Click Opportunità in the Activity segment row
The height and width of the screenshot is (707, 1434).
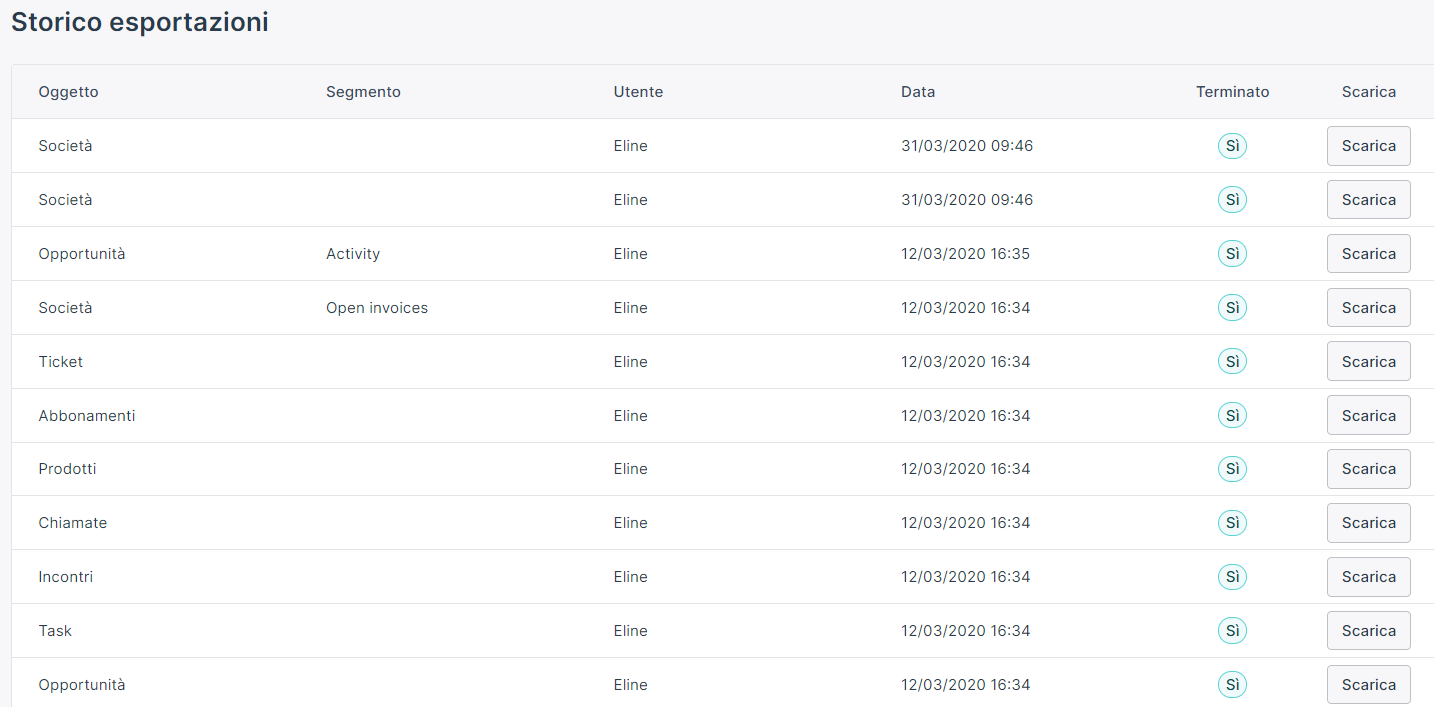pyautogui.click(x=82, y=253)
